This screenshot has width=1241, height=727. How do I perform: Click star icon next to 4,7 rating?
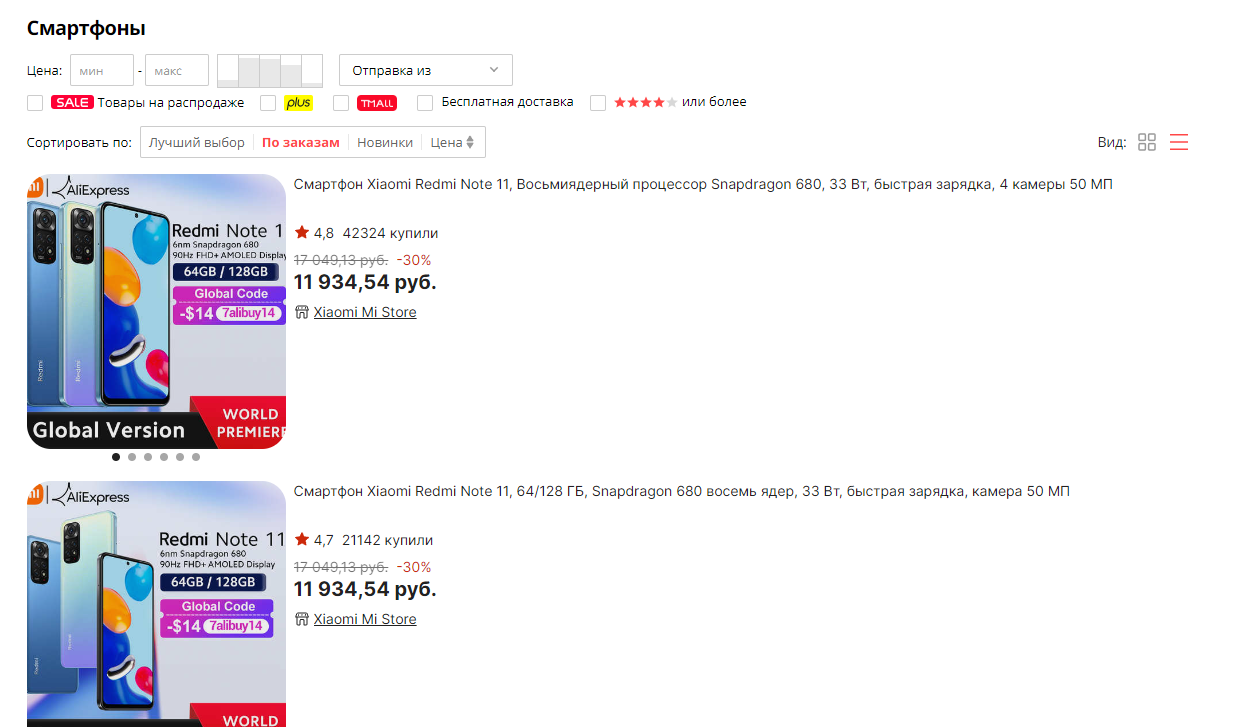(x=302, y=539)
